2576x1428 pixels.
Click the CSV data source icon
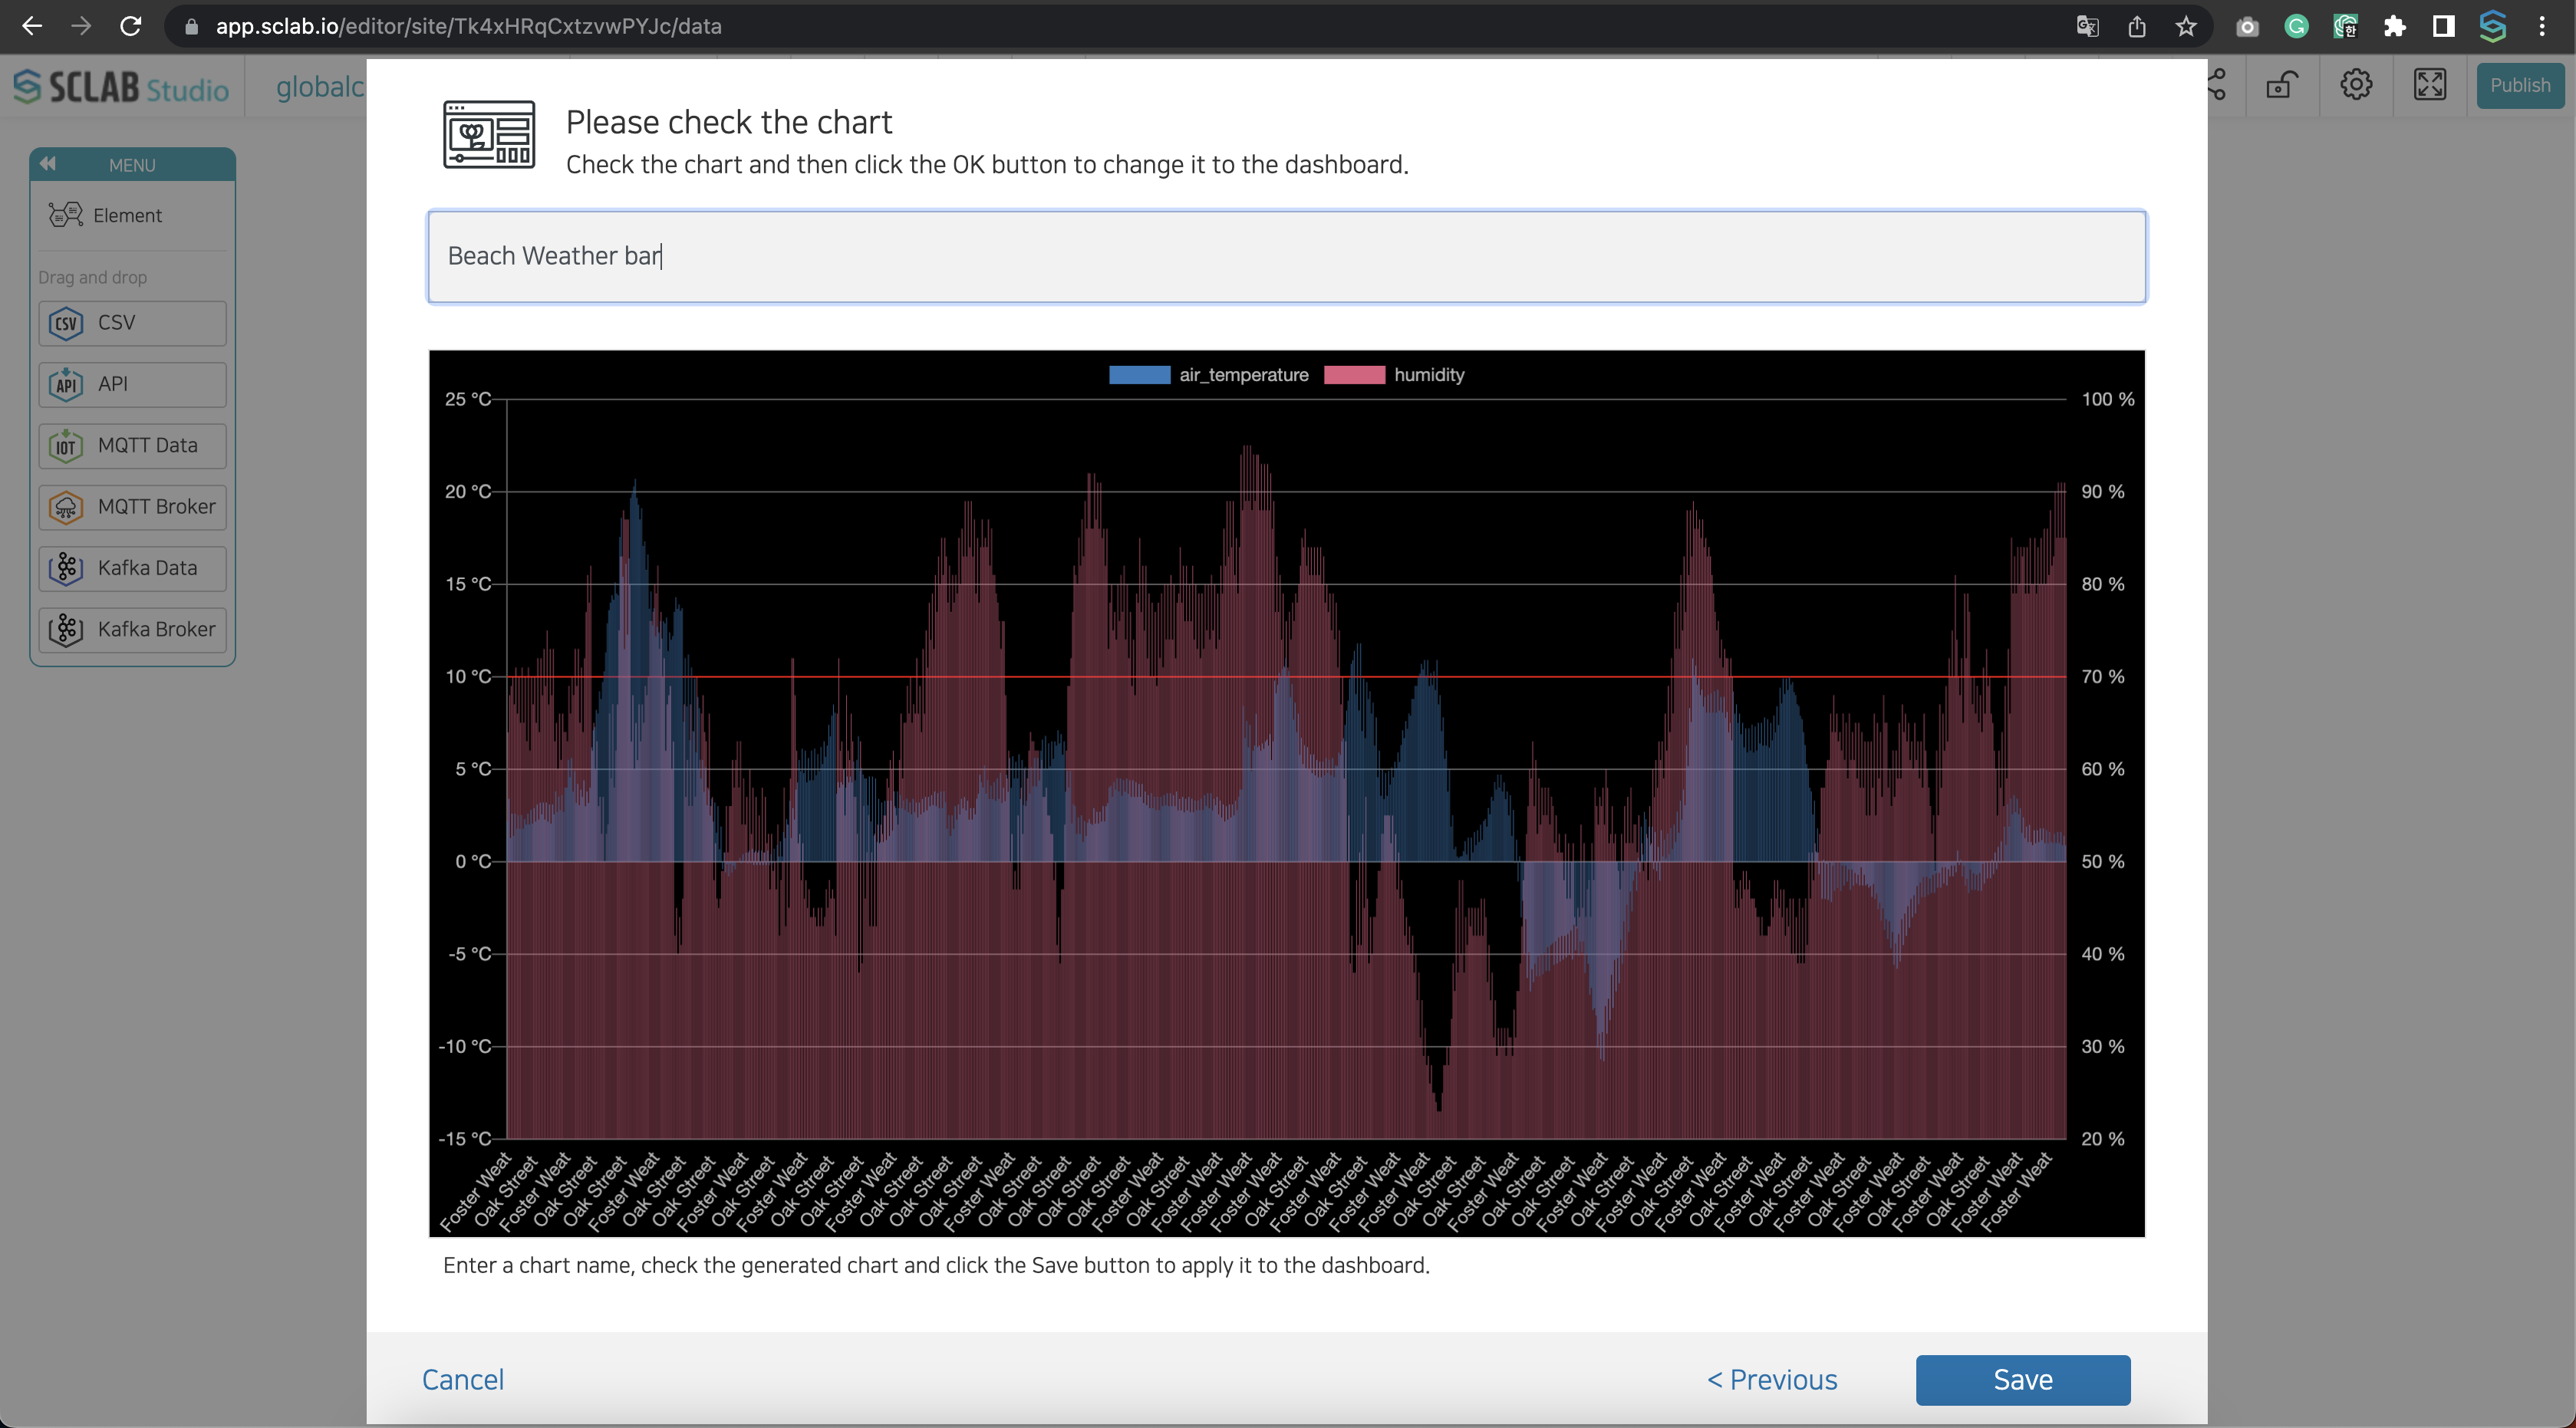click(x=65, y=322)
